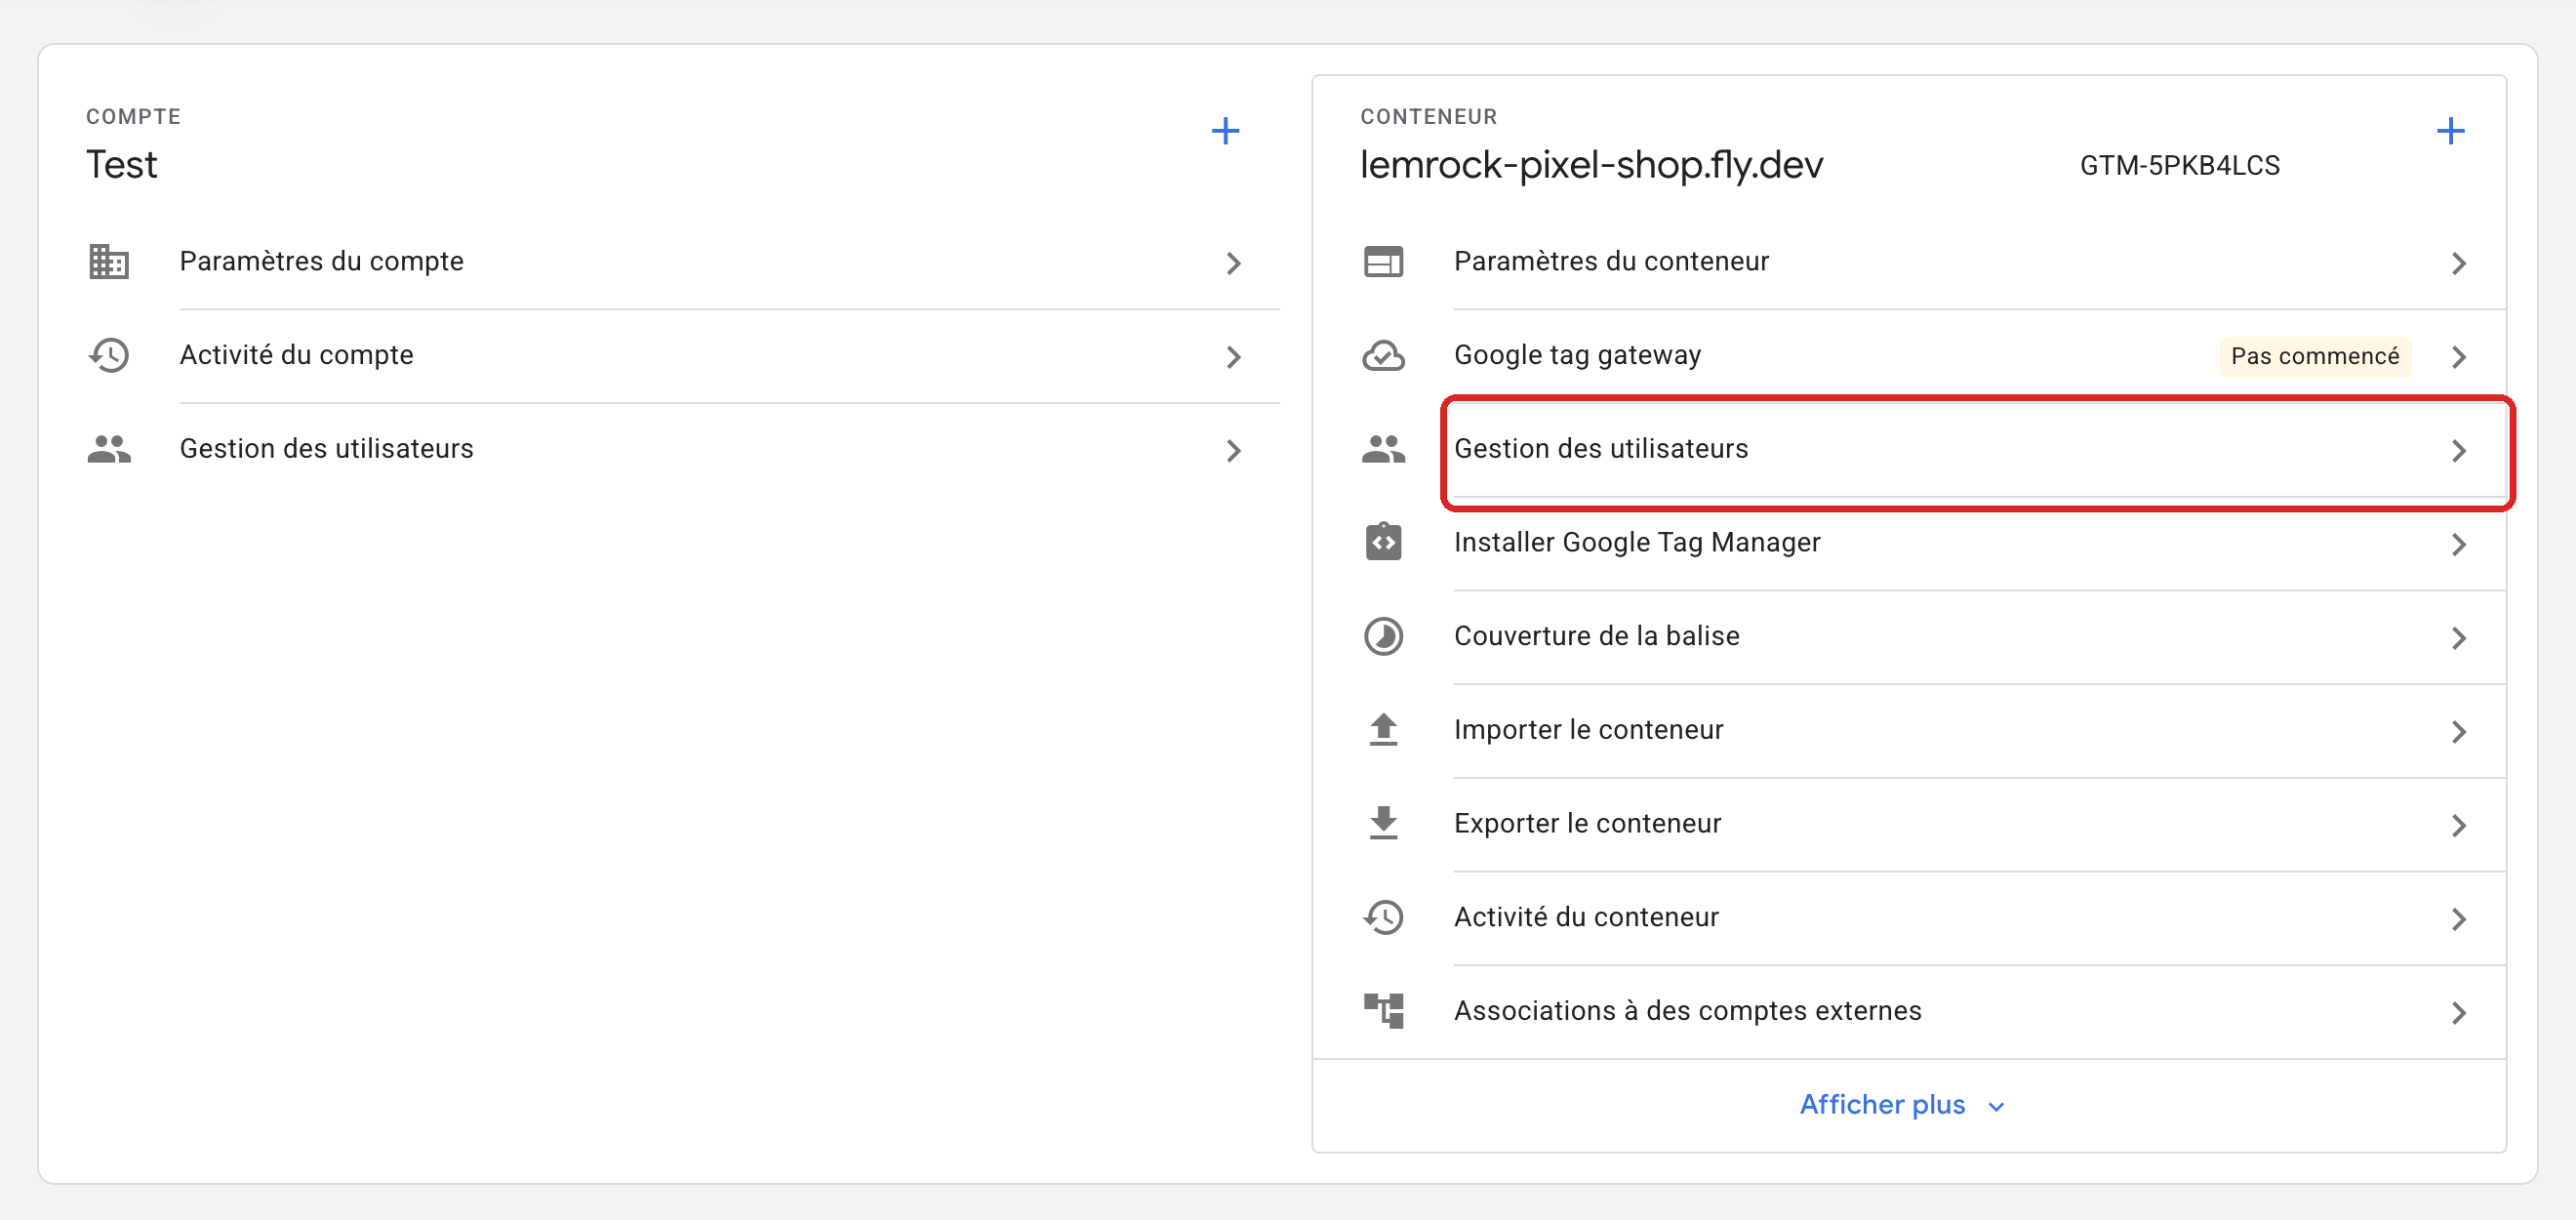
Task: Click the upload arrow icon for Importer le conteneur
Action: click(1383, 730)
